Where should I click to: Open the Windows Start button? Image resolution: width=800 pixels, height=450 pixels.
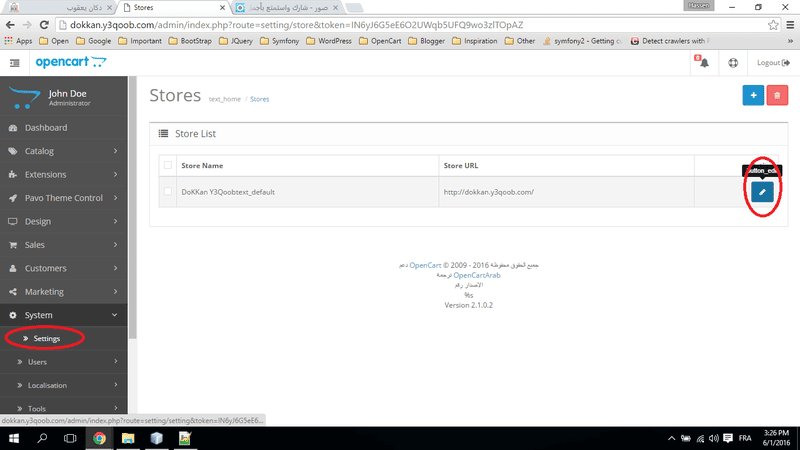tap(14, 438)
